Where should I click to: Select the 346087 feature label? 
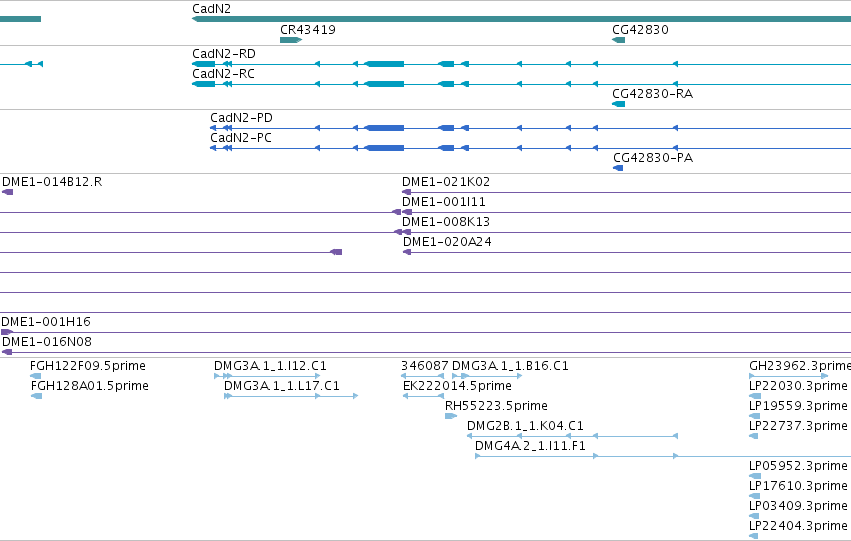pos(425,366)
